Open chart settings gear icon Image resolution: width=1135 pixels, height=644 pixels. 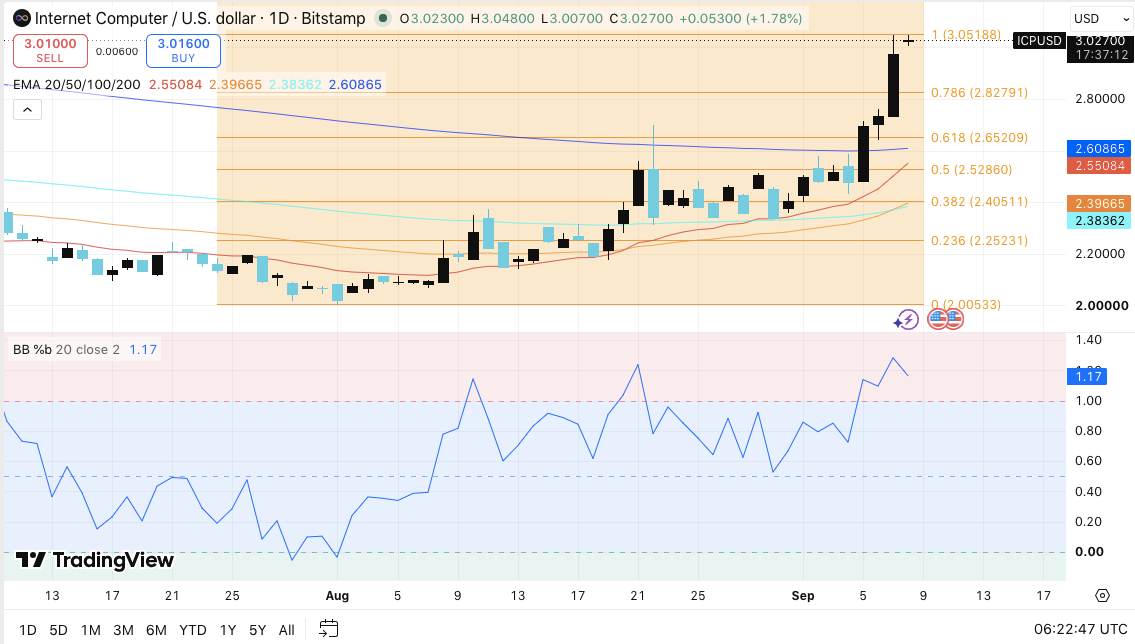1102,596
